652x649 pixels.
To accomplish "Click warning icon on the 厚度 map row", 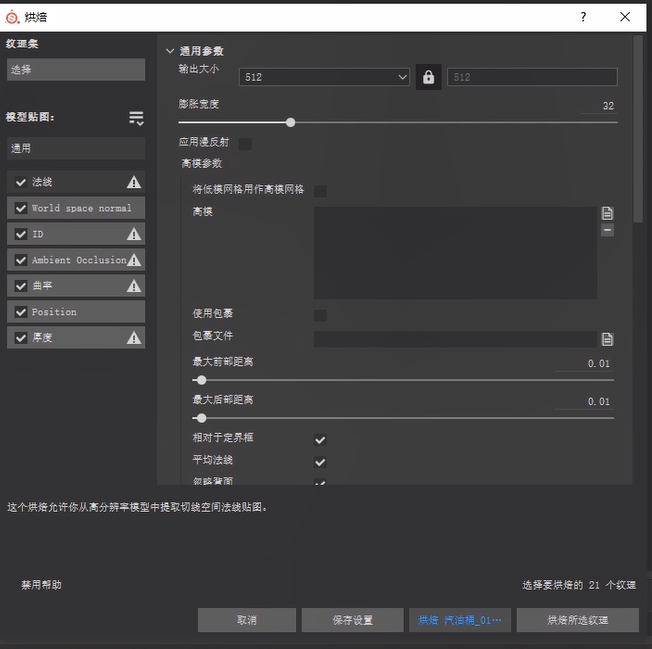I will tap(134, 338).
